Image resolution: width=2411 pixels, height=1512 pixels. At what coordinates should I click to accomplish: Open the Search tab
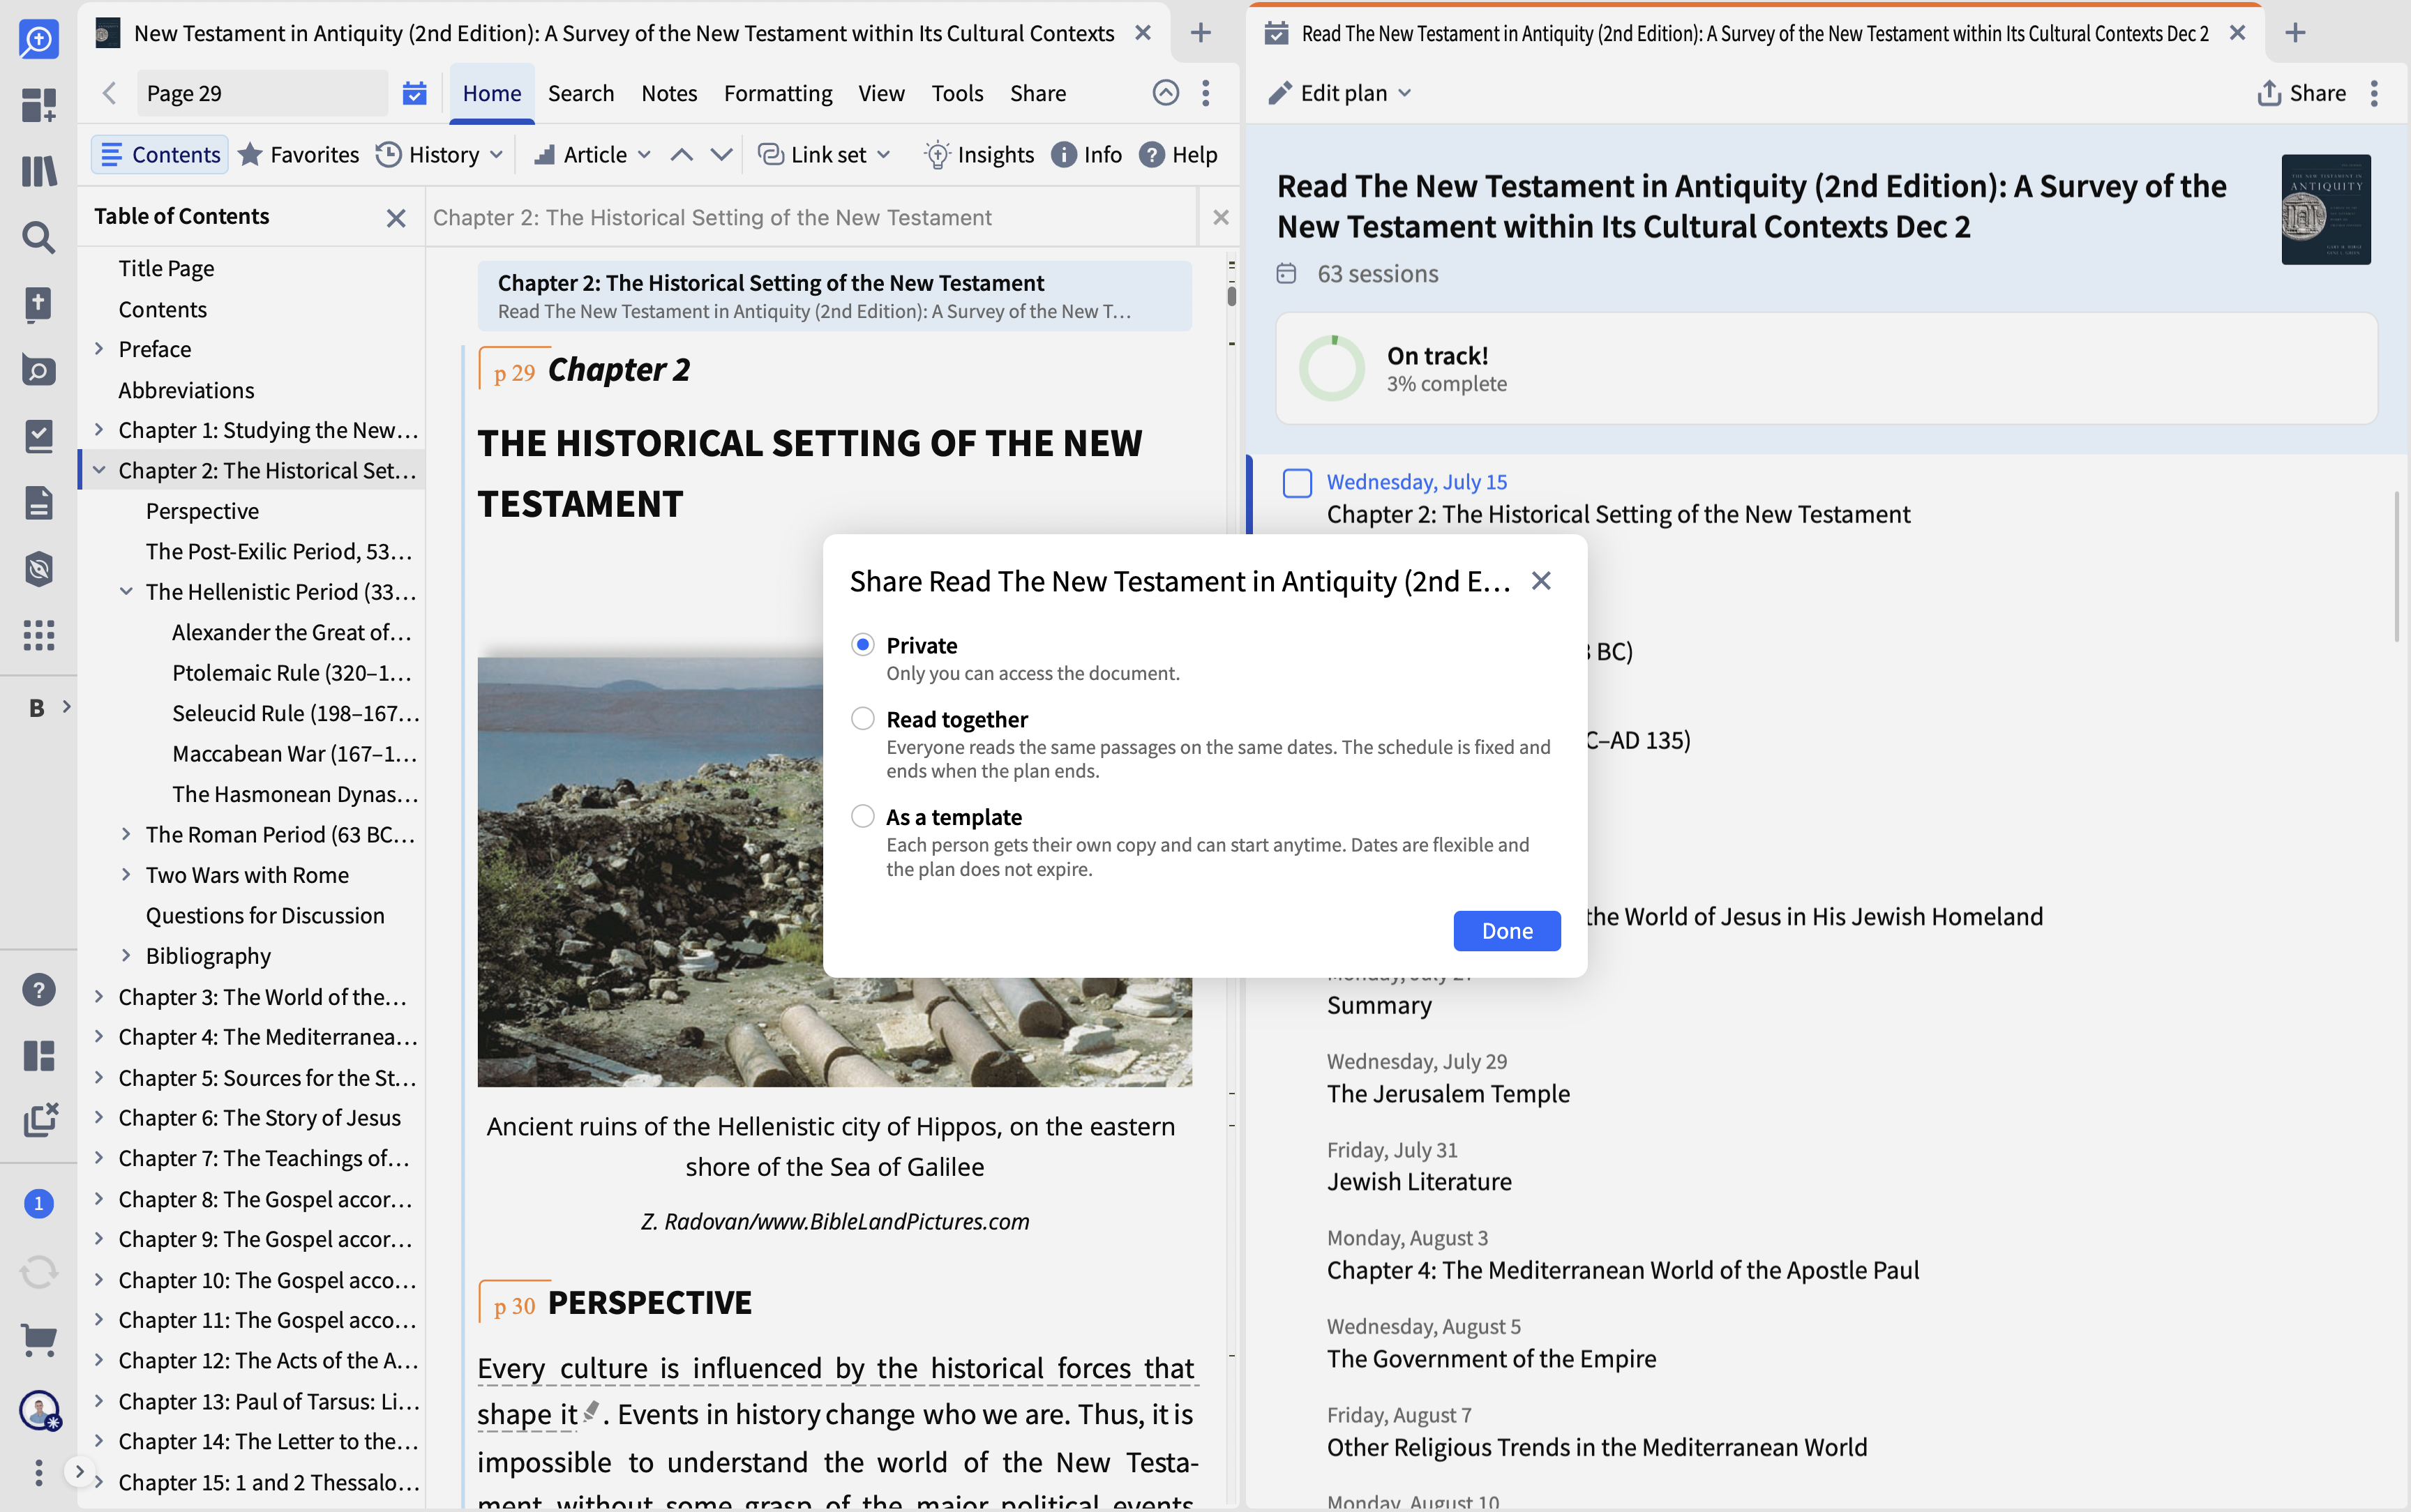click(581, 93)
